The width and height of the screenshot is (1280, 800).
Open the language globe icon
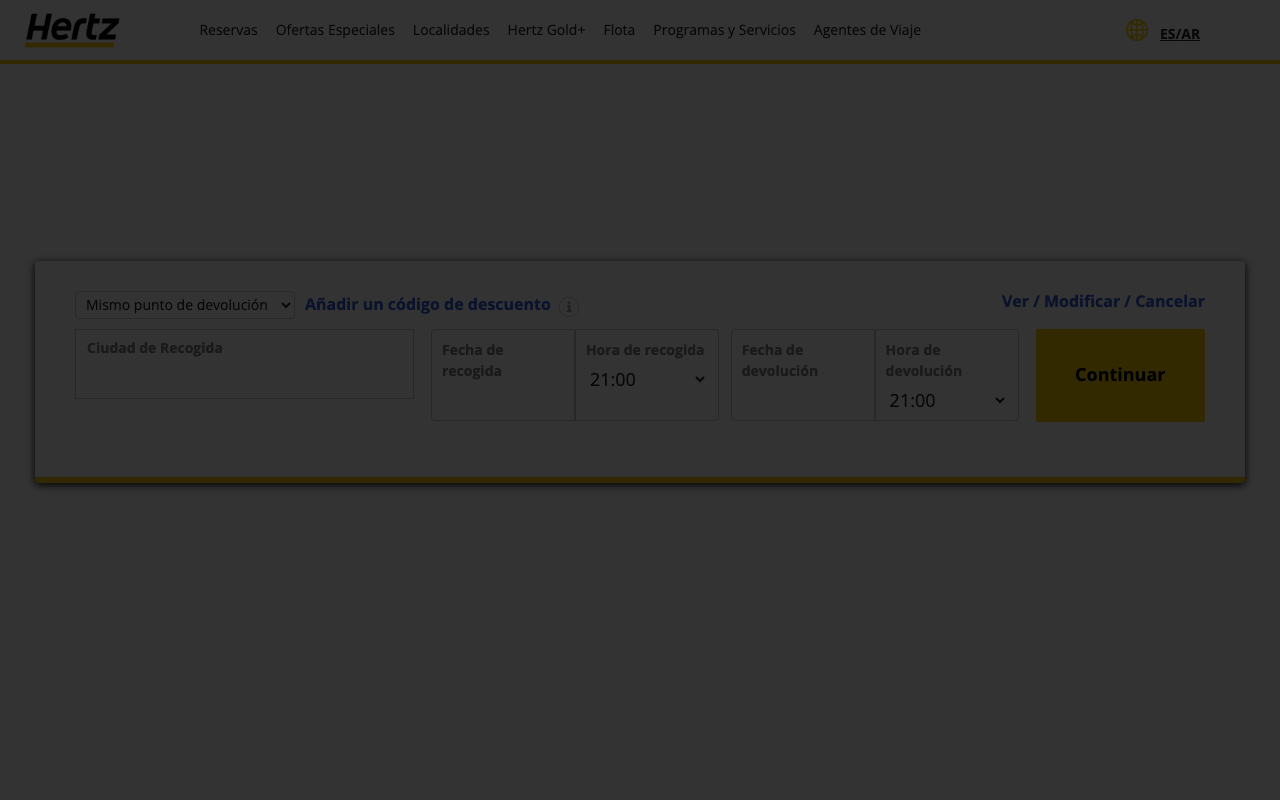tap(1137, 30)
